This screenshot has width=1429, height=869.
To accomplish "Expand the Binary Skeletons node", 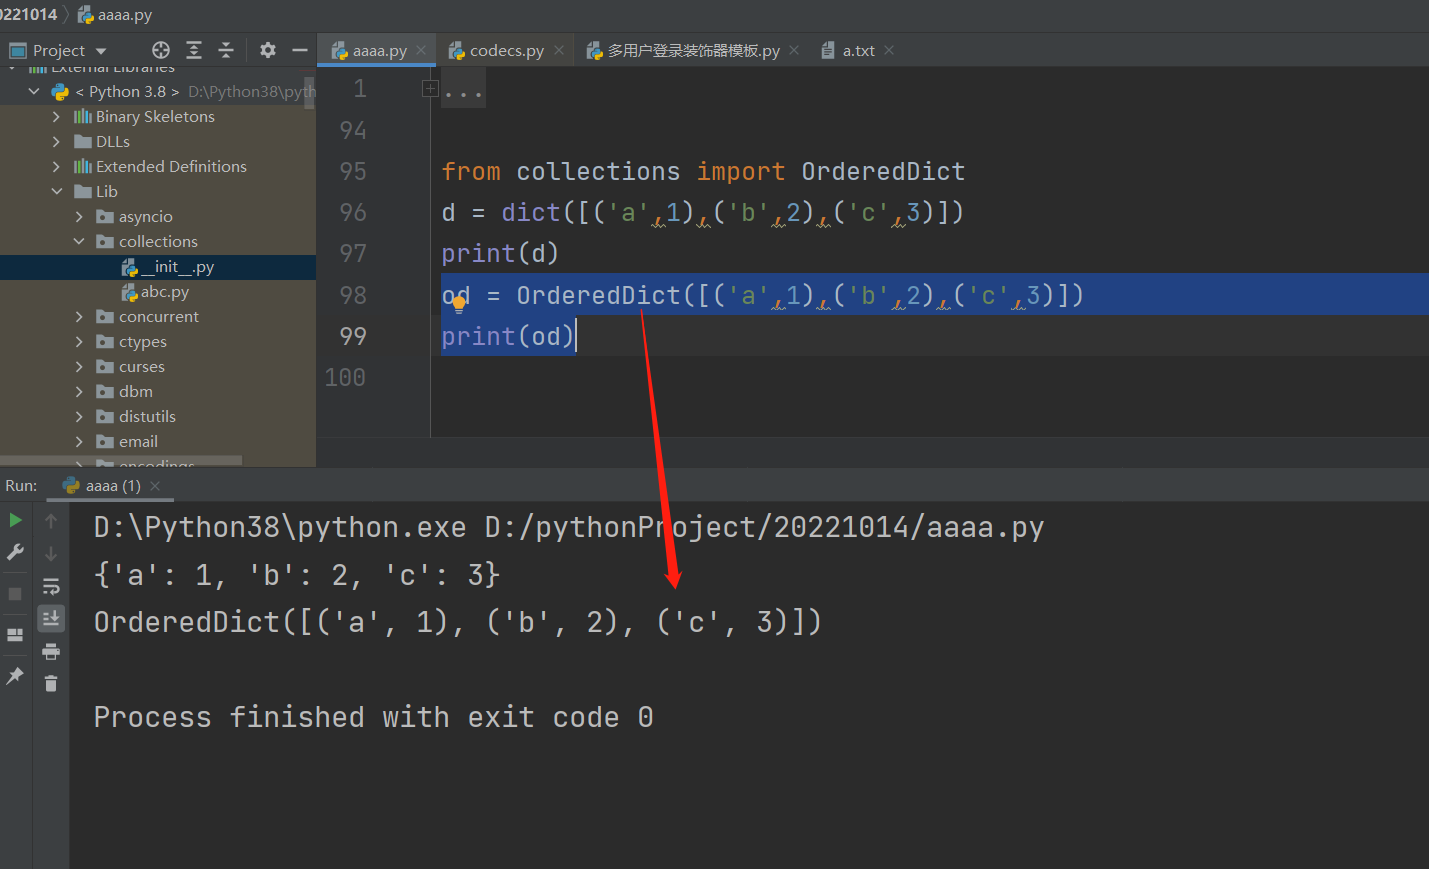I will pos(56,116).
